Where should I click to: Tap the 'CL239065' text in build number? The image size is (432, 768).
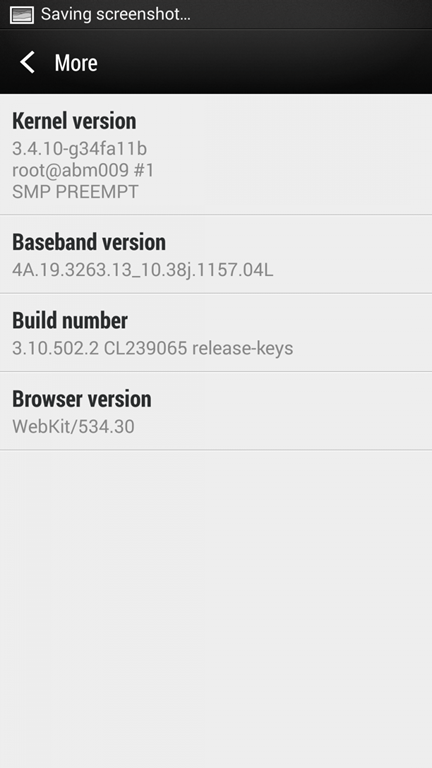145,348
